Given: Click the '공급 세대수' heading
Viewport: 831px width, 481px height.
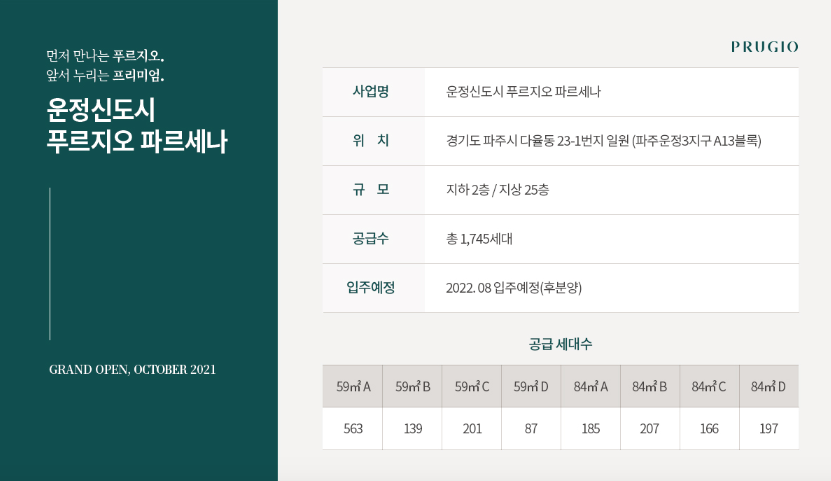Looking at the screenshot, I should tap(560, 344).
